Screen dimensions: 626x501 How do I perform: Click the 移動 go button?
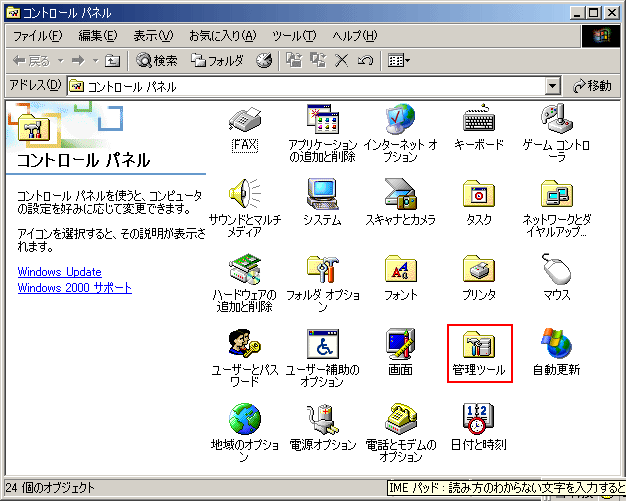[592, 86]
